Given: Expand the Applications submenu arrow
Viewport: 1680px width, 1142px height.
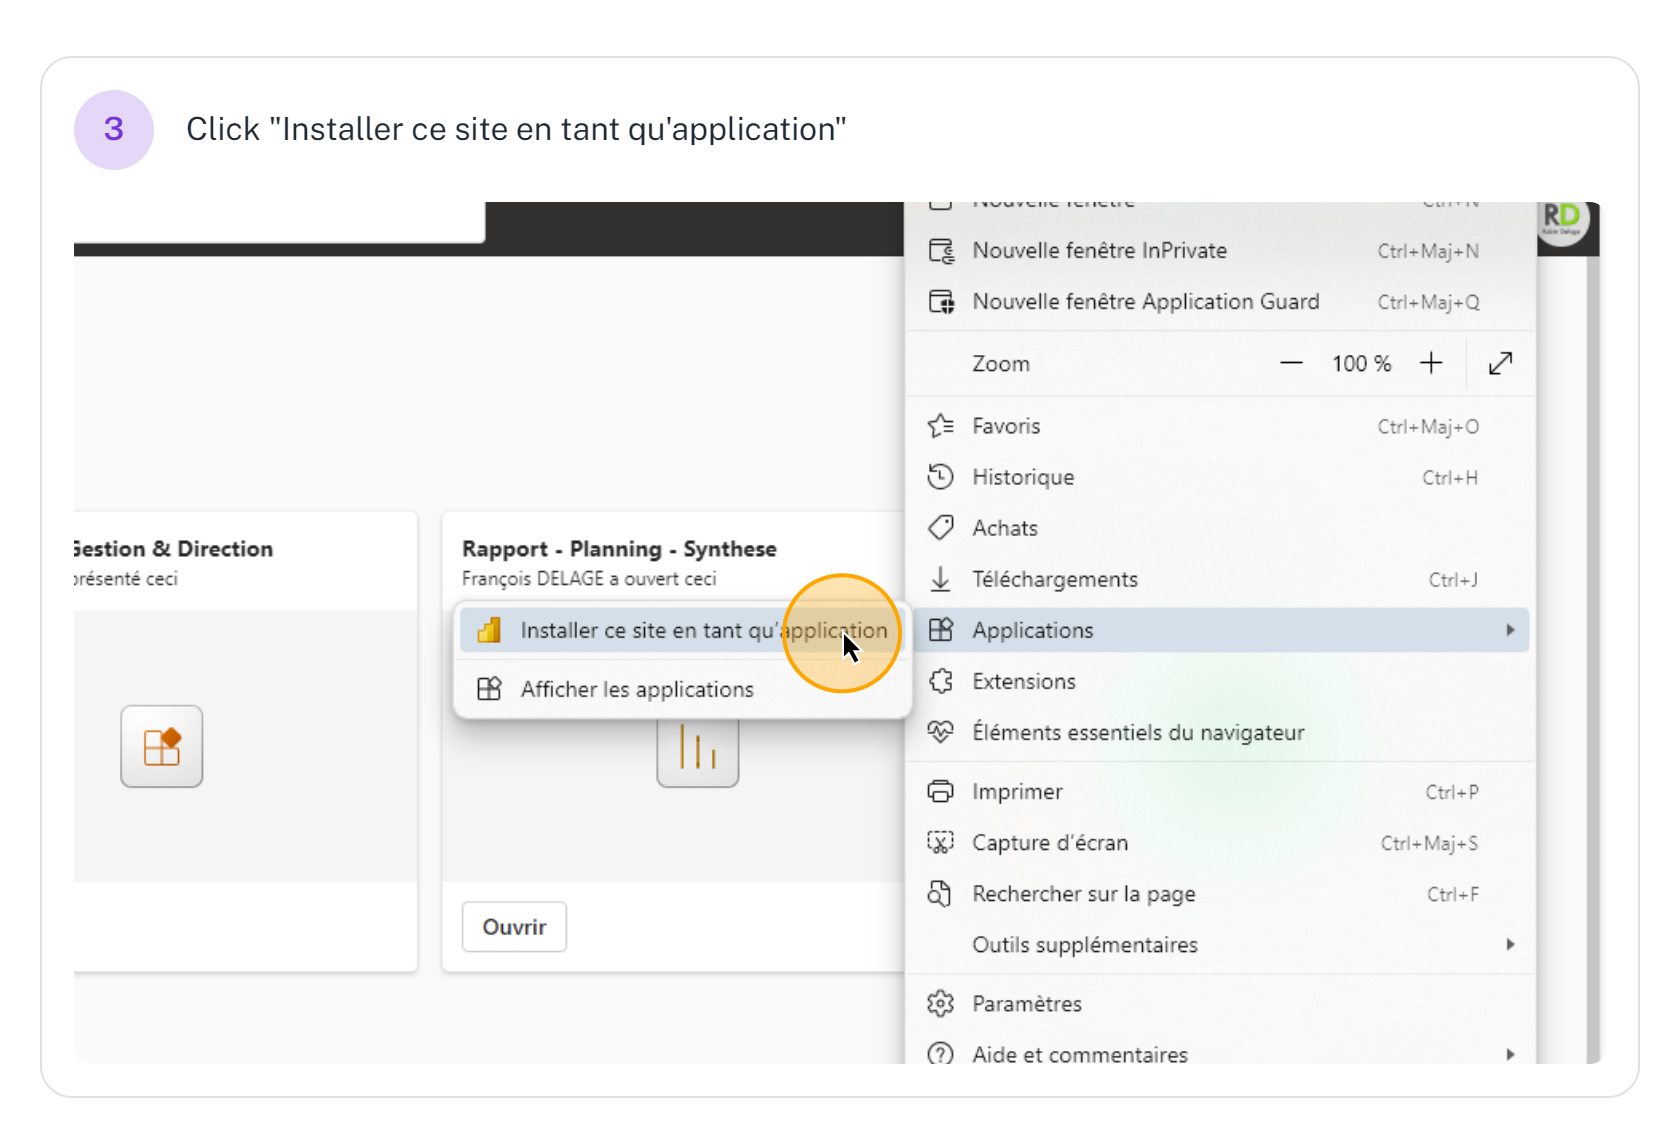Looking at the screenshot, I should click(x=1510, y=630).
